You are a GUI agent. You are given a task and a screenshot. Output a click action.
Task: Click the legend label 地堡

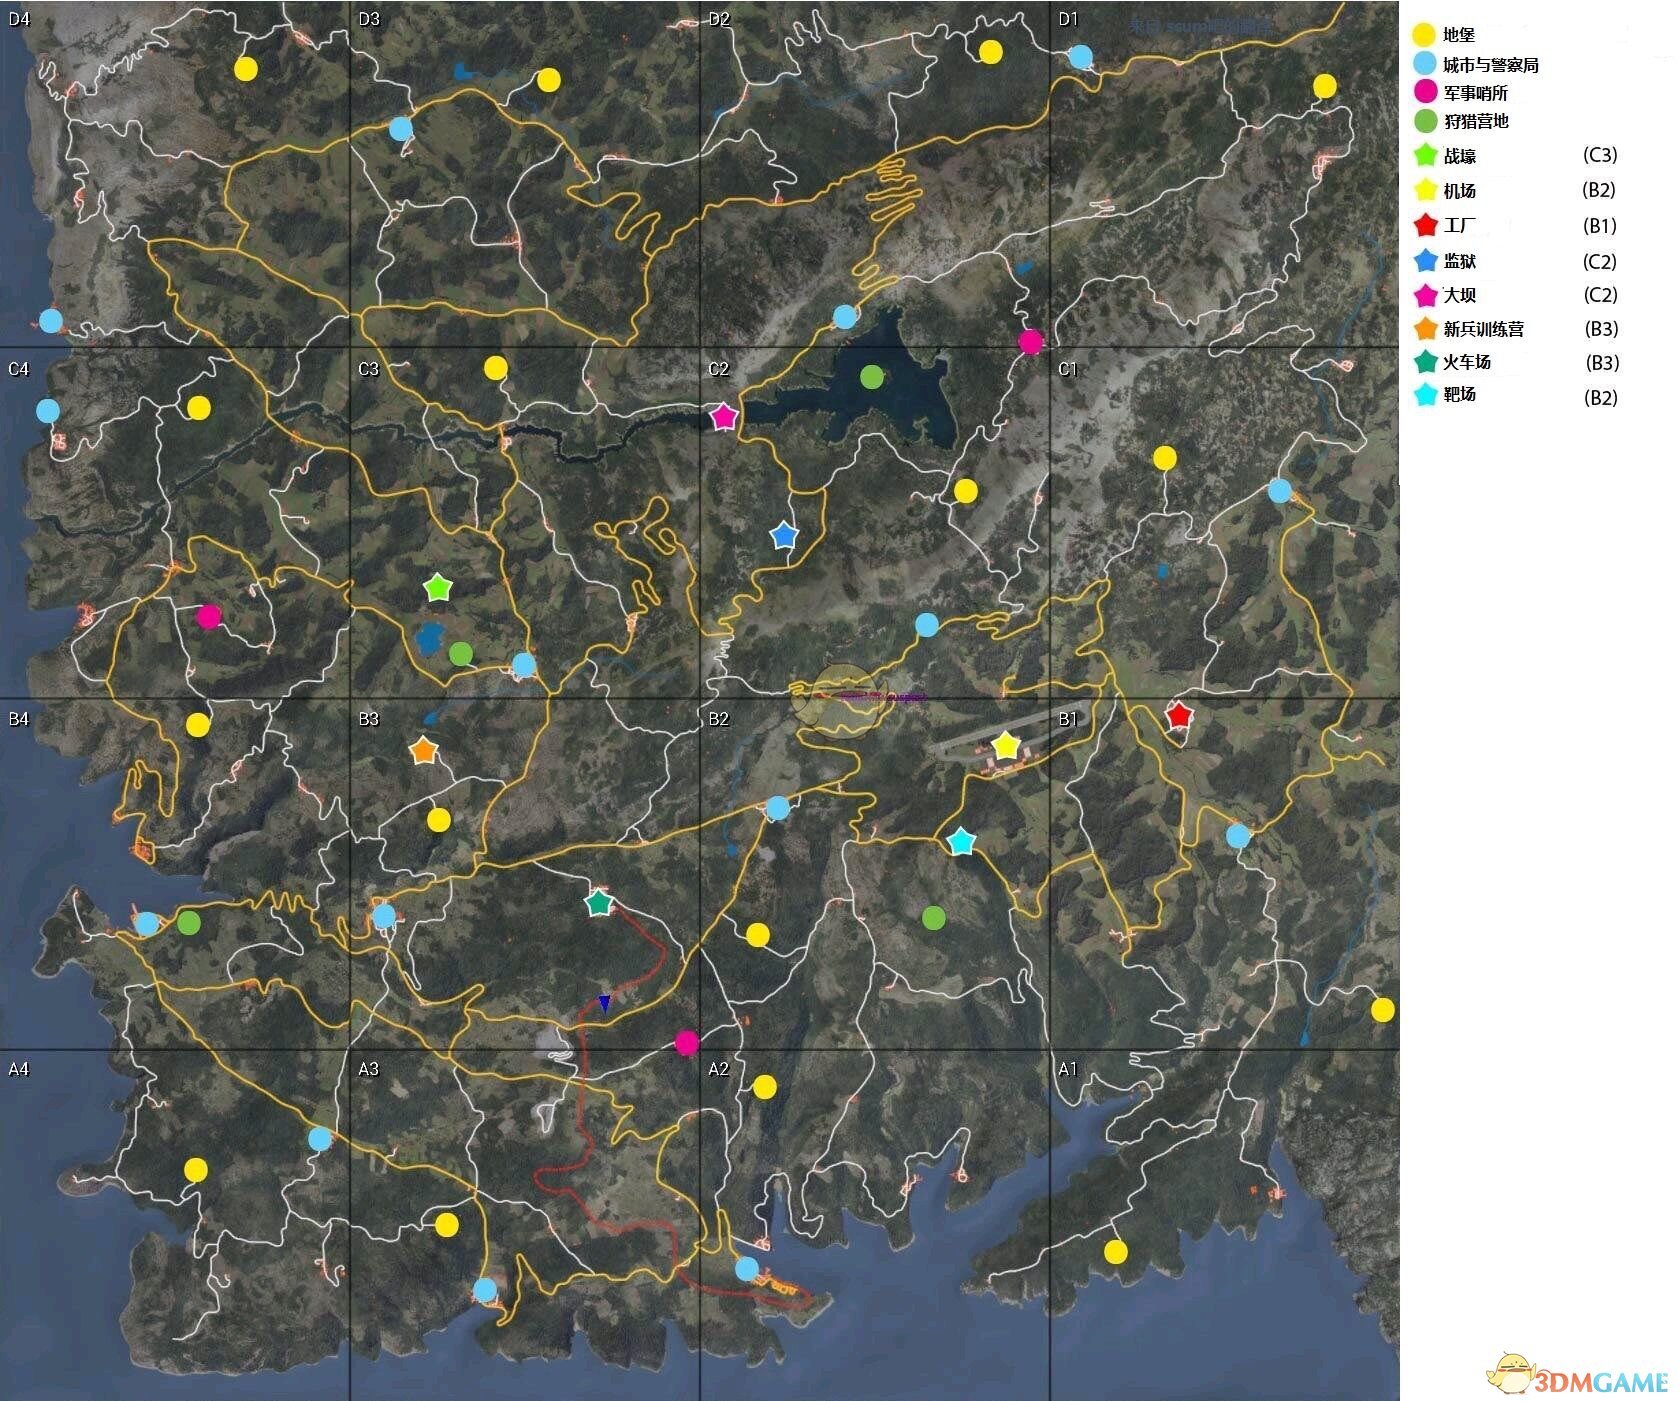tap(1459, 35)
